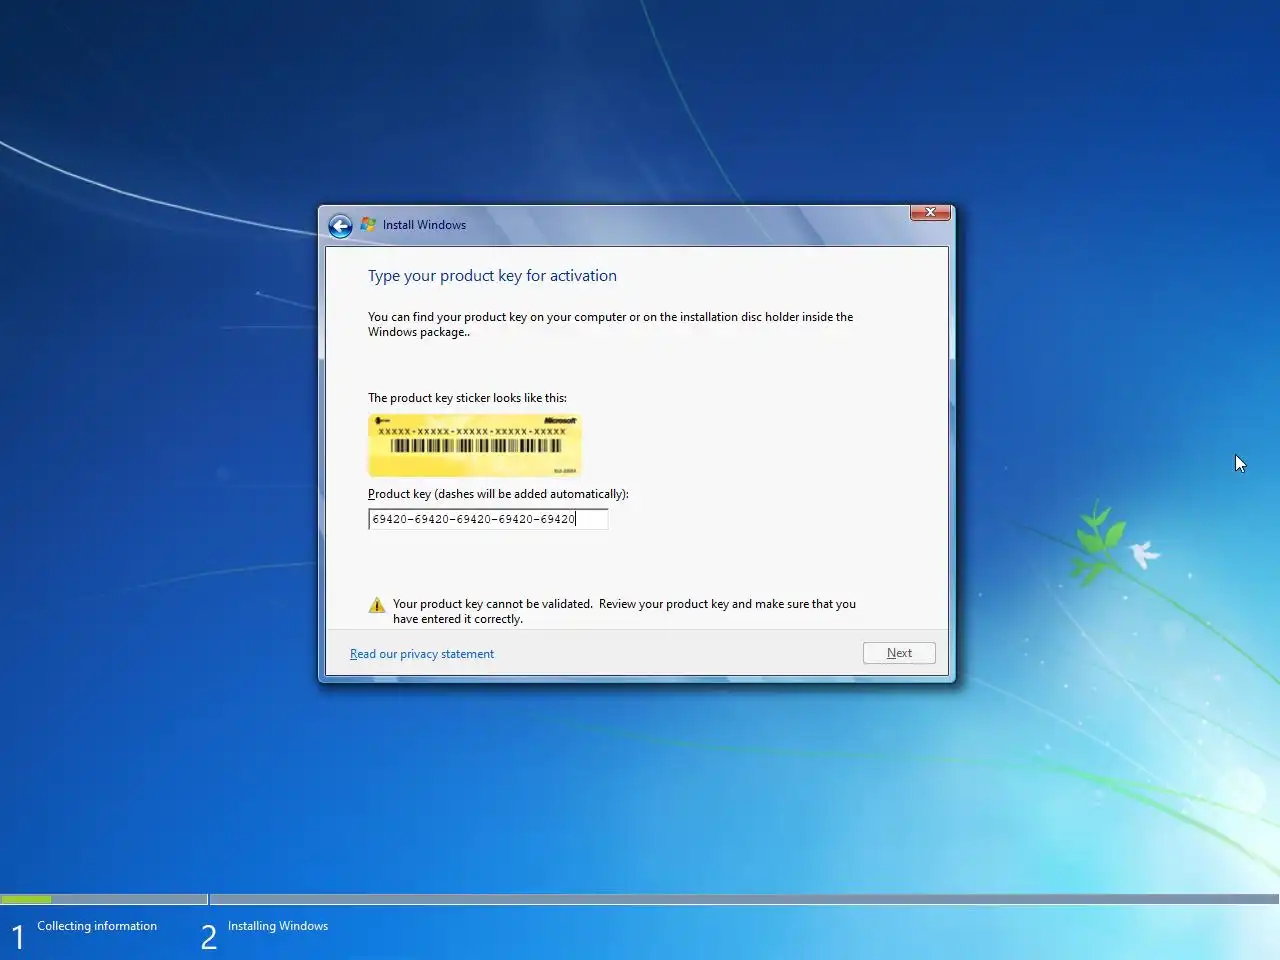This screenshot has height=960, width=1280.
Task: Click the Next button
Action: pyautogui.click(x=899, y=653)
